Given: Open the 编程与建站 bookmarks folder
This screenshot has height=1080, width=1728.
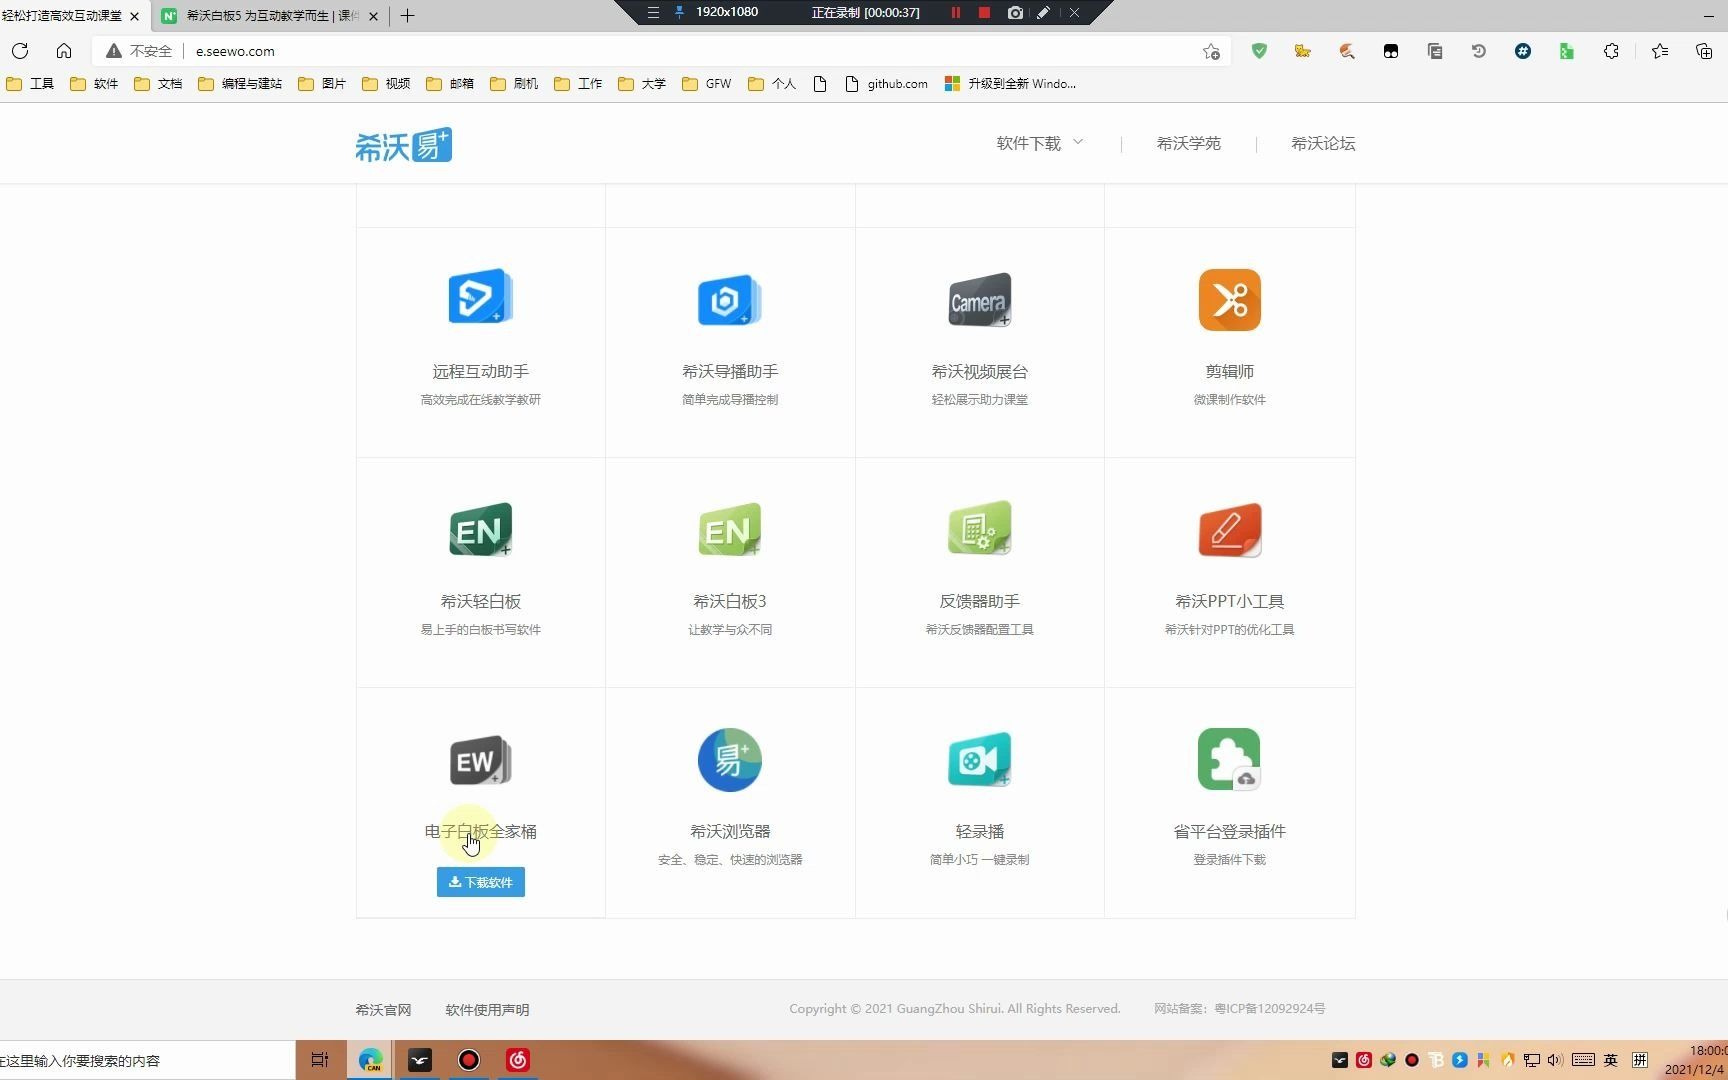Looking at the screenshot, I should (240, 84).
